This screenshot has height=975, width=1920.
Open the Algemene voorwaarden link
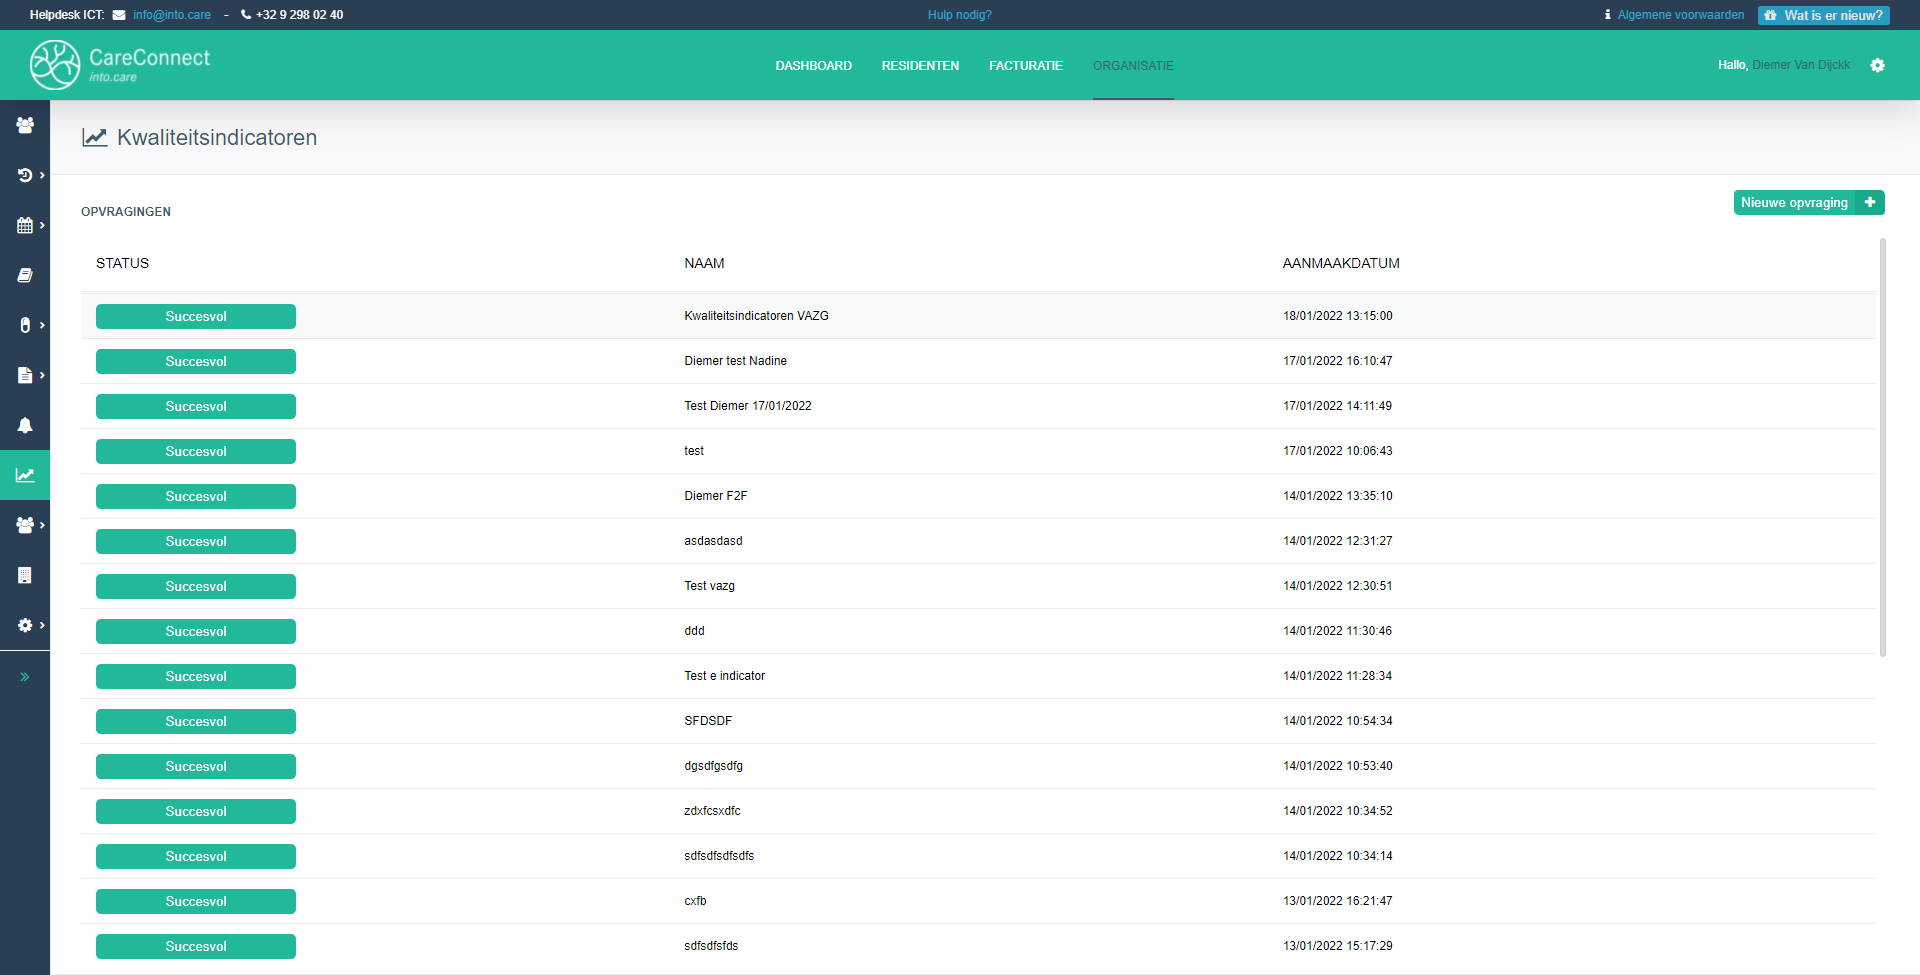[1681, 15]
